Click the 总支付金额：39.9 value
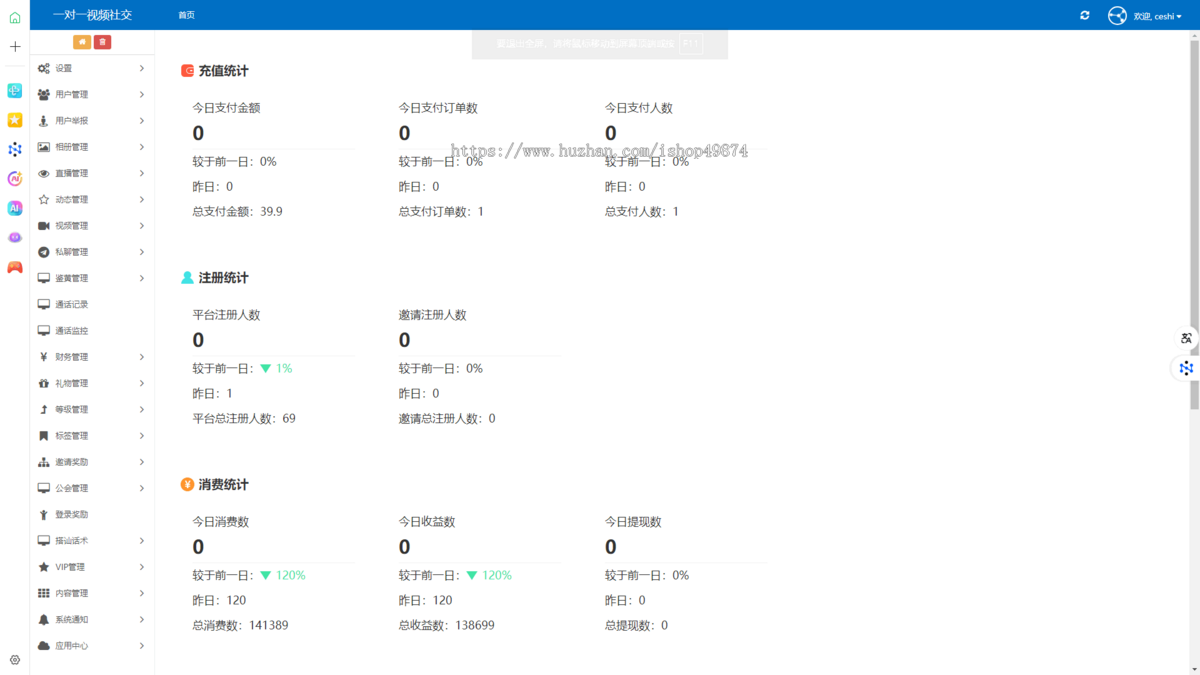This screenshot has height=675, width=1200. (x=238, y=212)
